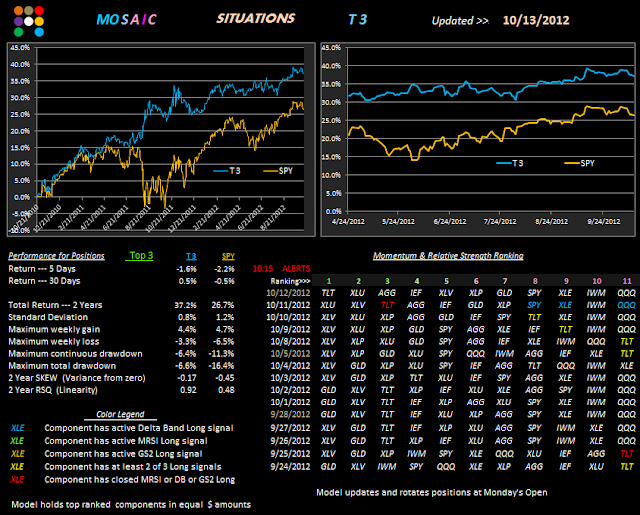Click the updated date 10/13/2012

536,20
